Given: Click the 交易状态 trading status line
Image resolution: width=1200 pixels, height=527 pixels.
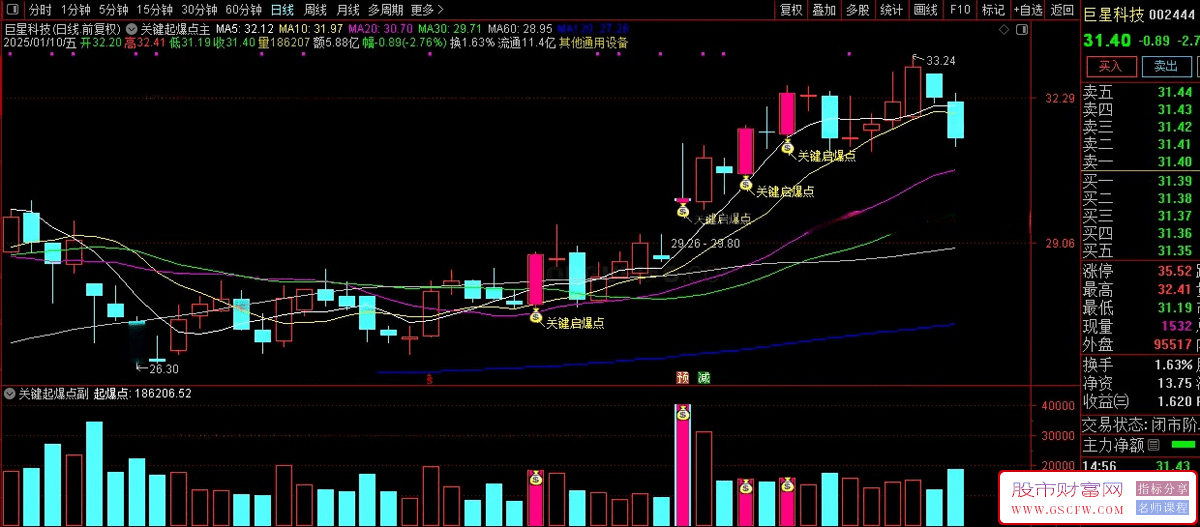Looking at the screenshot, I should click(1140, 424).
